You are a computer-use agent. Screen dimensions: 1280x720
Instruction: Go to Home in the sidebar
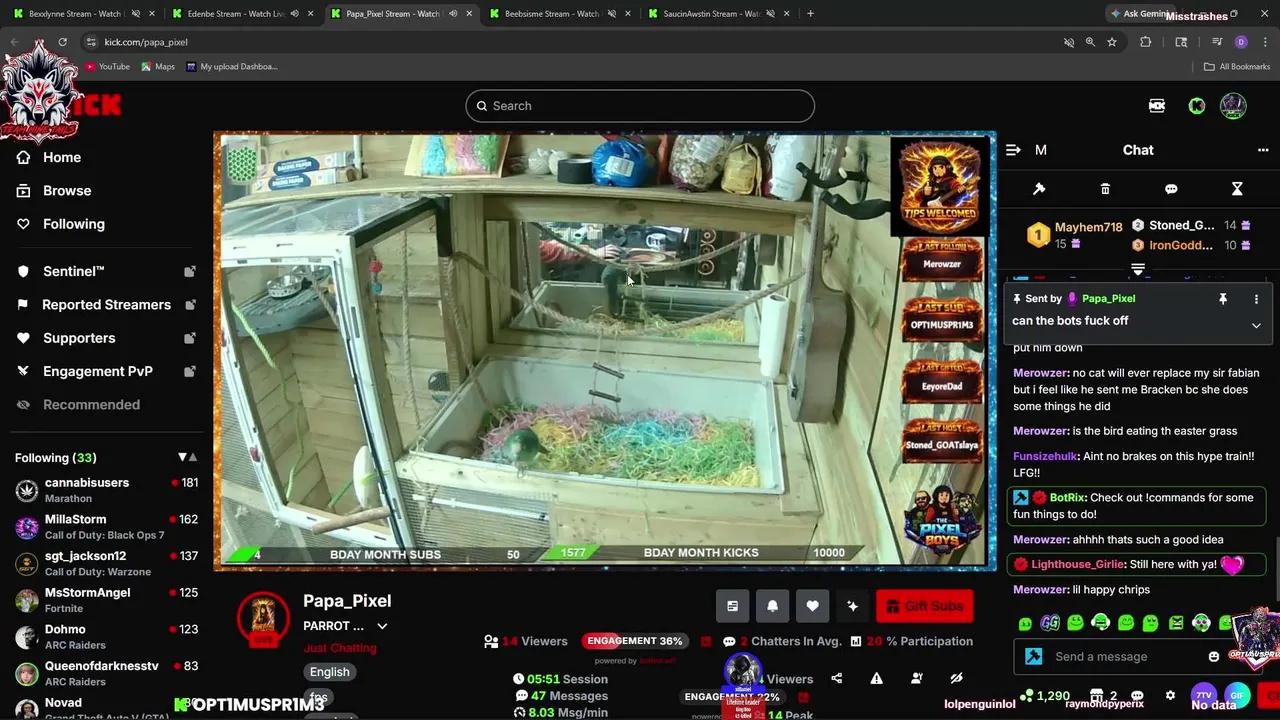[62, 157]
